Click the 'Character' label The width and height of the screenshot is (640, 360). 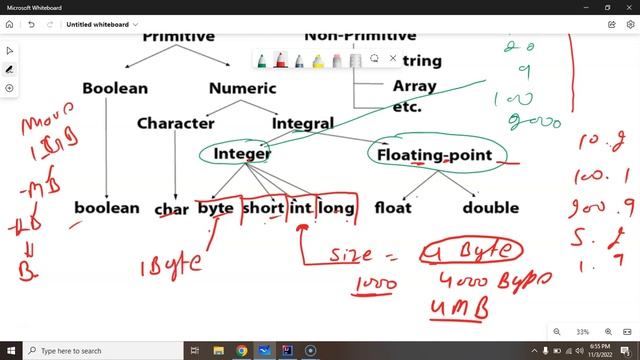point(176,123)
